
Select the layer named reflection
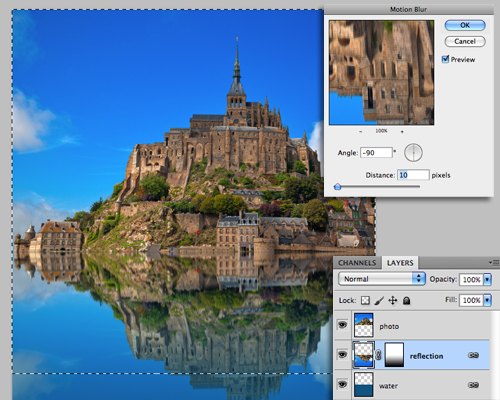point(426,356)
